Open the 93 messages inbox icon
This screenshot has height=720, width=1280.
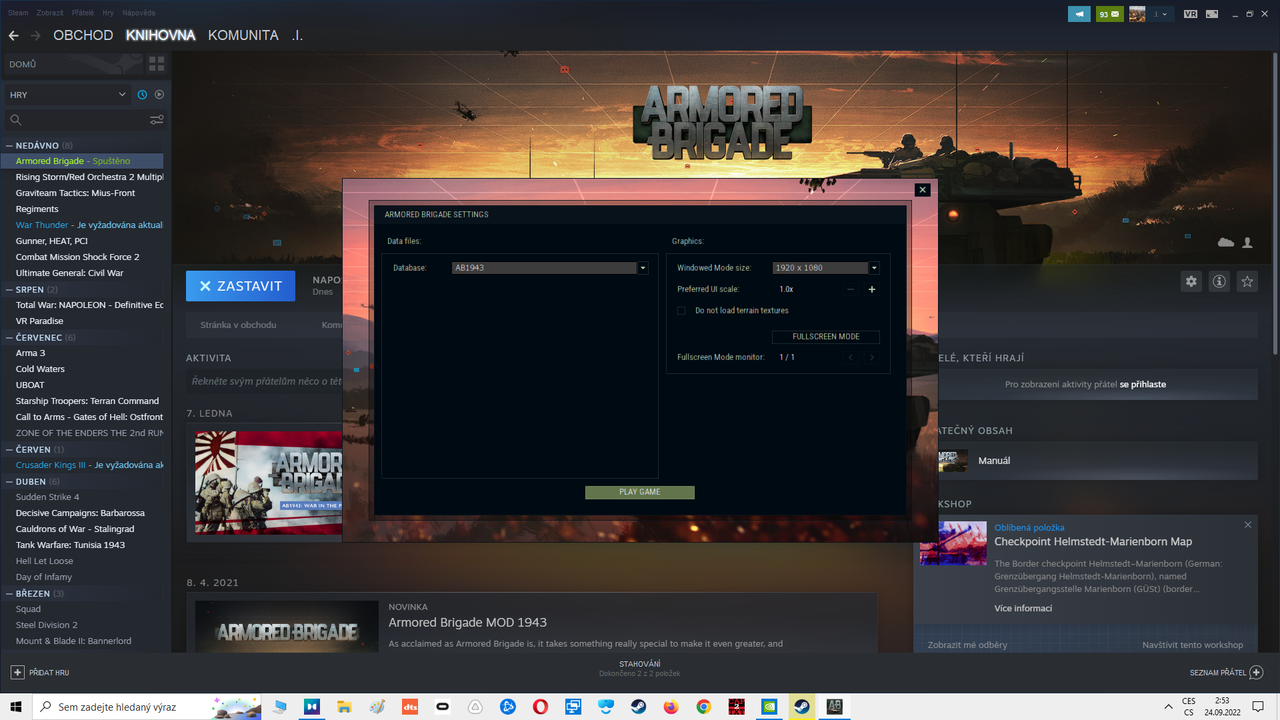click(x=1109, y=14)
